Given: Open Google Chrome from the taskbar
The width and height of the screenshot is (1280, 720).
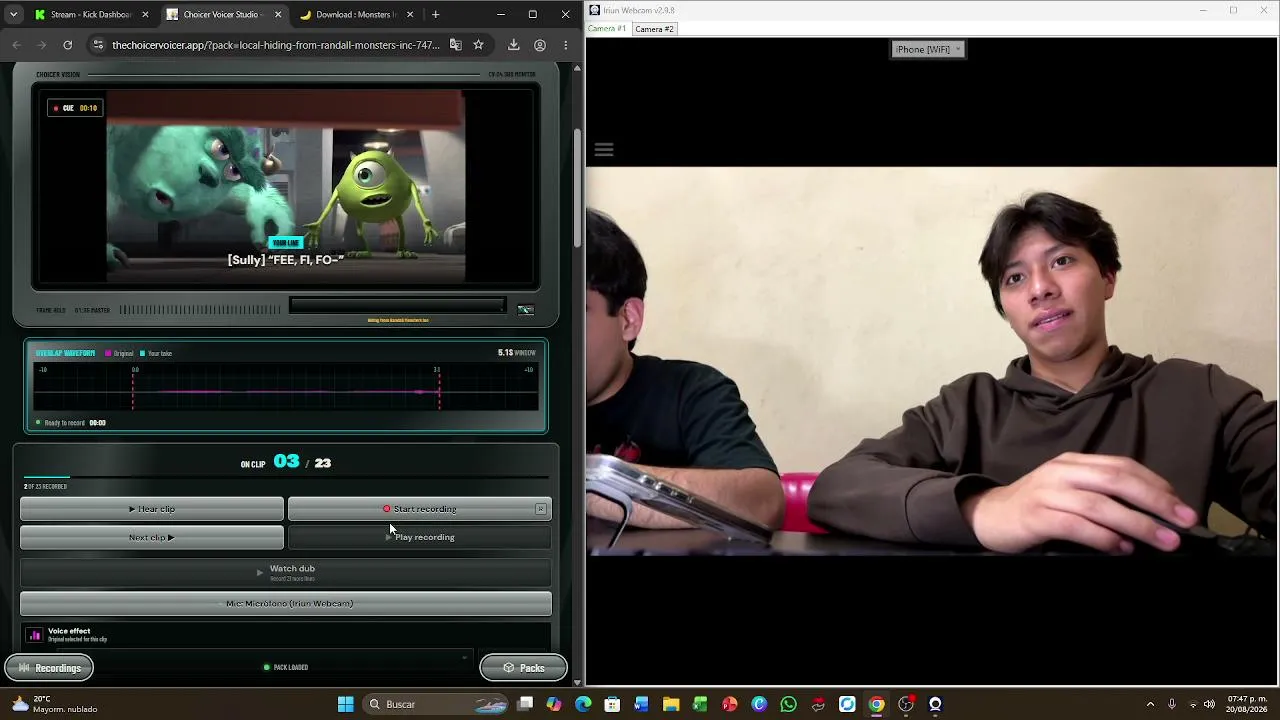Looking at the screenshot, I should 876,704.
